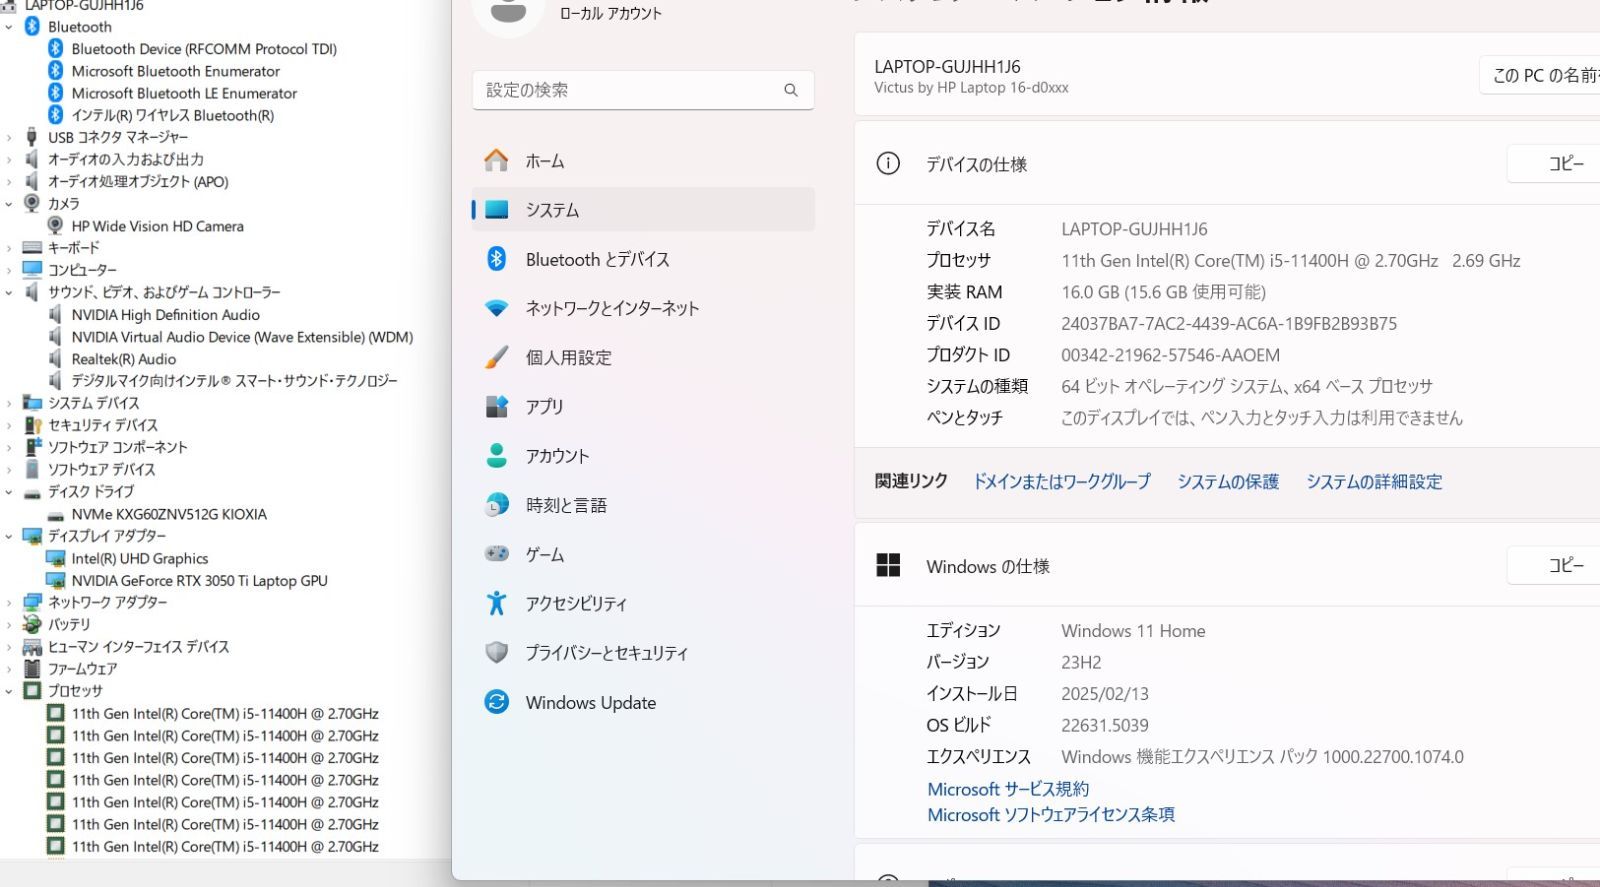Copy Windows の仕様 with コピー button
This screenshot has height=887, width=1600.
(1553, 566)
